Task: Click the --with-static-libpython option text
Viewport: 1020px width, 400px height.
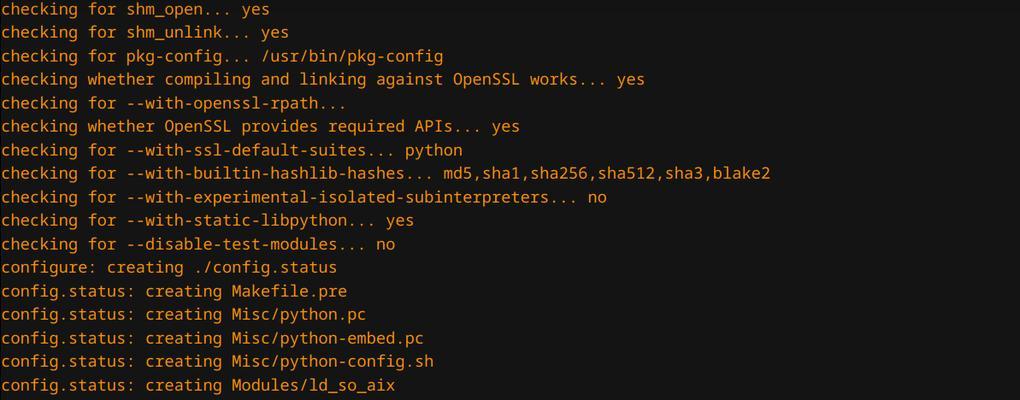Action: click(x=236, y=220)
